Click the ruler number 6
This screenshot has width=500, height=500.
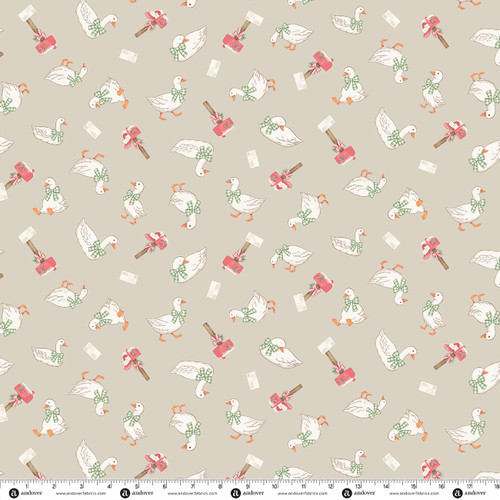click(x=165, y=487)
